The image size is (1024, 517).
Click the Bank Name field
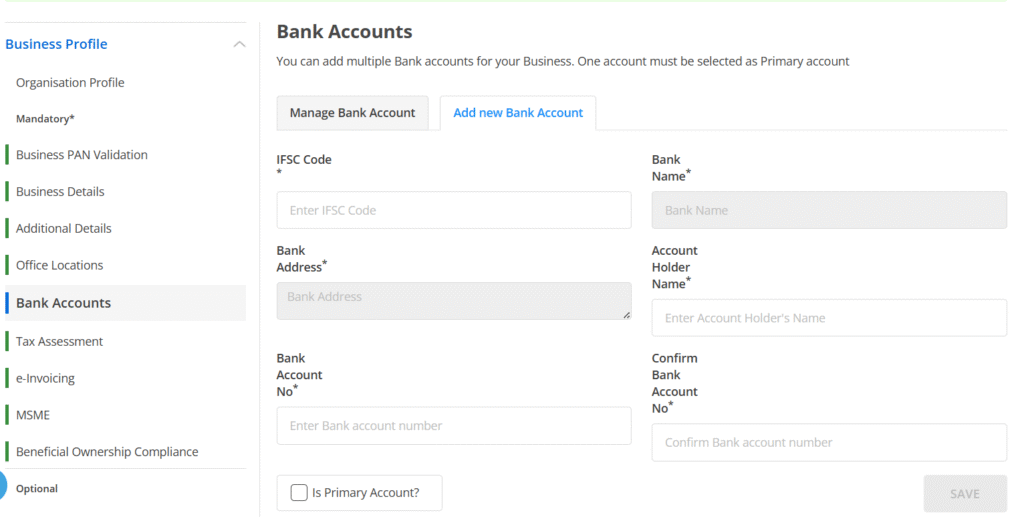829,210
